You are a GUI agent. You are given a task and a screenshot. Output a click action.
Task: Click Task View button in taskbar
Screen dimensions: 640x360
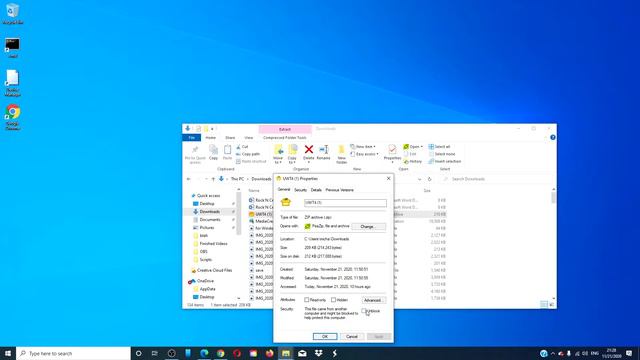click(x=155, y=353)
